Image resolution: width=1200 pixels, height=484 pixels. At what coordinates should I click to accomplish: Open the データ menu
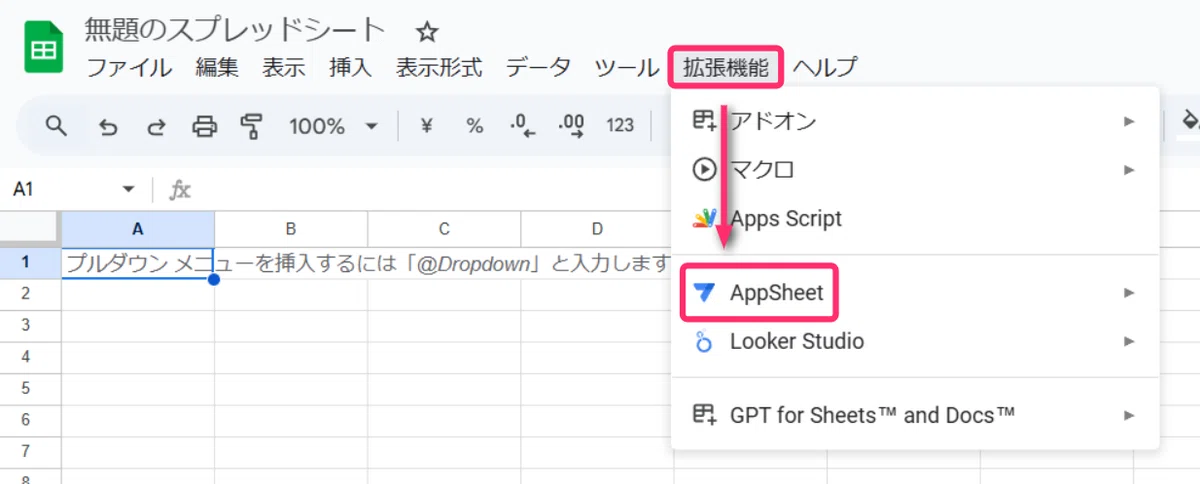(538, 68)
